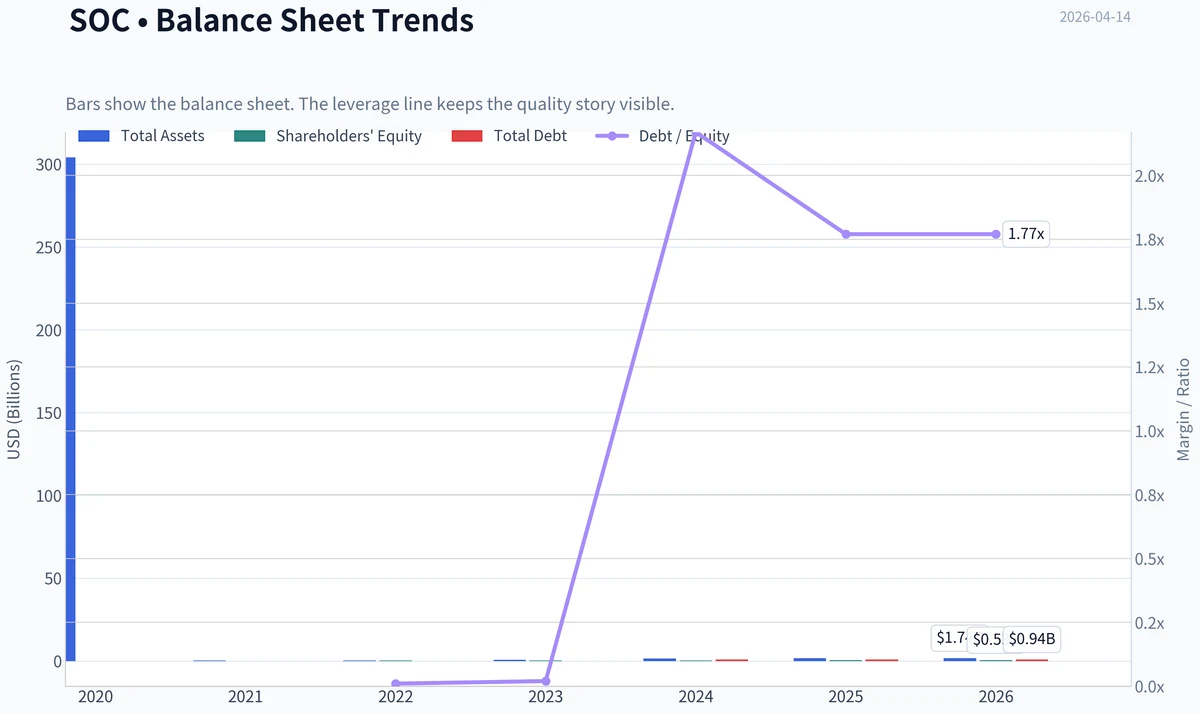Select the Debt / Equity line marker at 2022
The image size is (1200, 713).
point(396,684)
